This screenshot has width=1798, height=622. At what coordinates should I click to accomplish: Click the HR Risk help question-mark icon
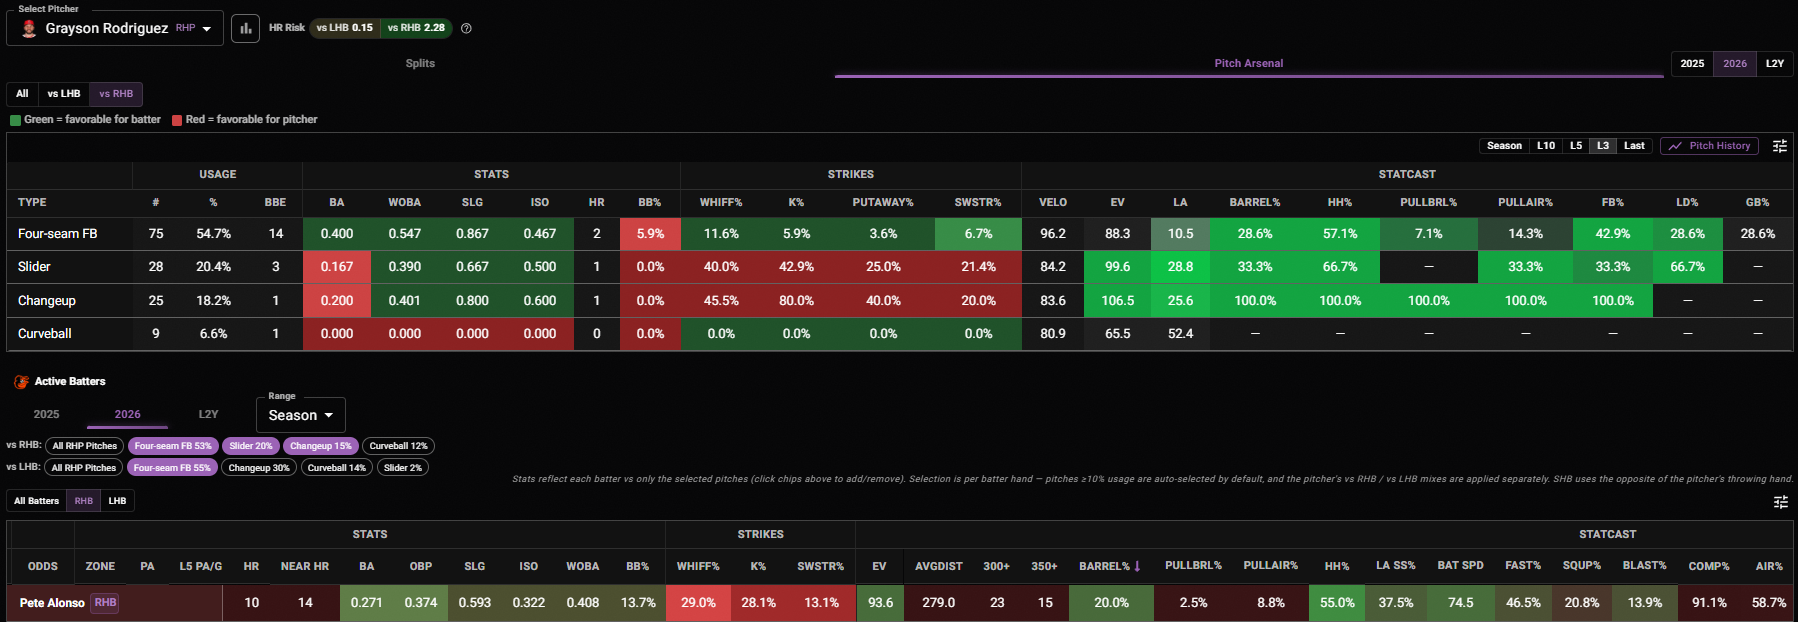coord(466,28)
